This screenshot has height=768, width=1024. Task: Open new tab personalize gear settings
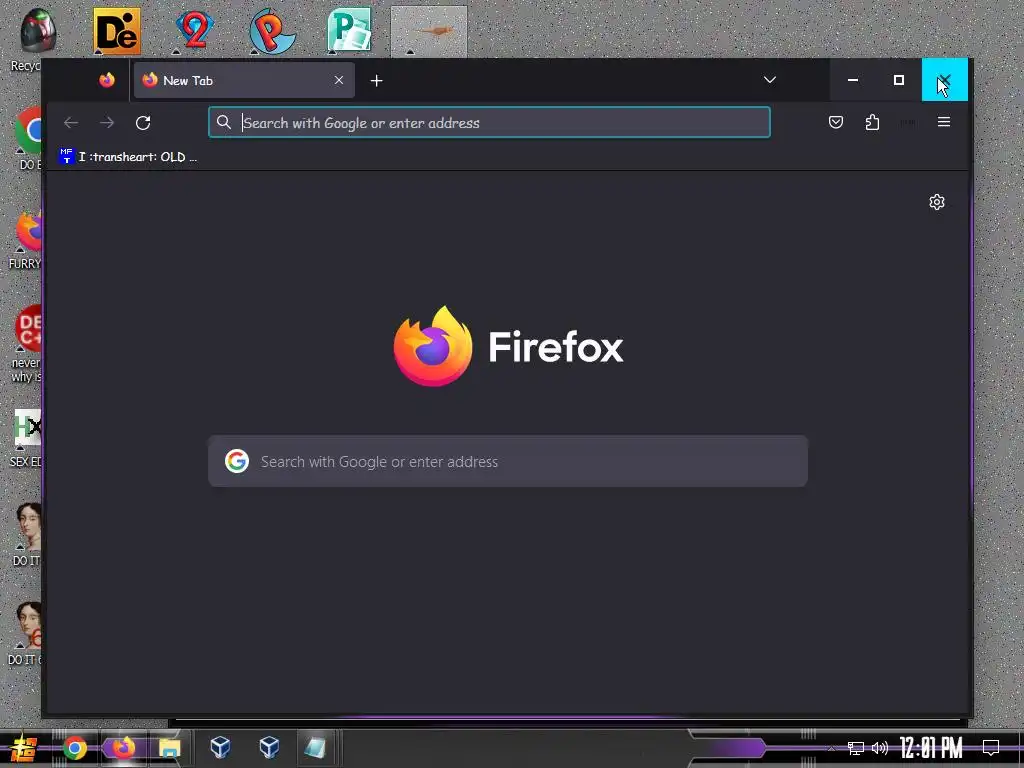[936, 202]
